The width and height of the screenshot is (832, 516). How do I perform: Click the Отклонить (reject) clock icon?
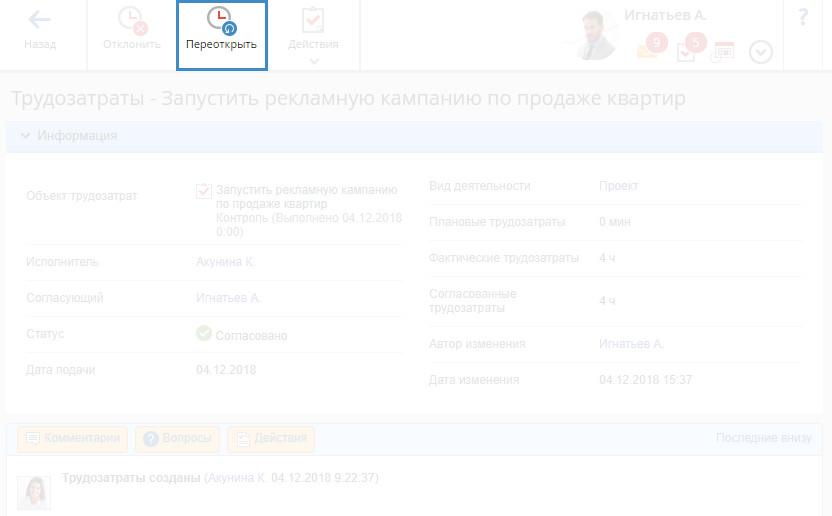(131, 20)
